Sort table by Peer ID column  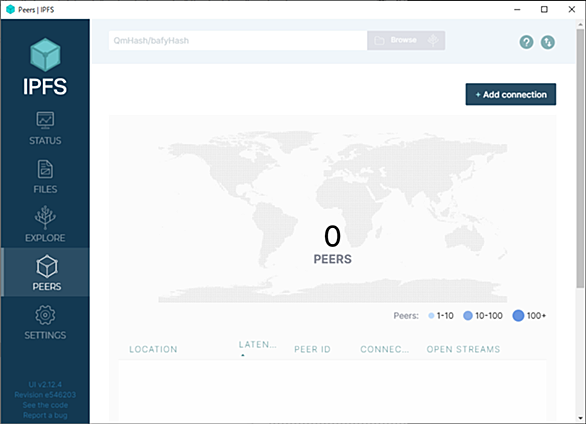312,349
